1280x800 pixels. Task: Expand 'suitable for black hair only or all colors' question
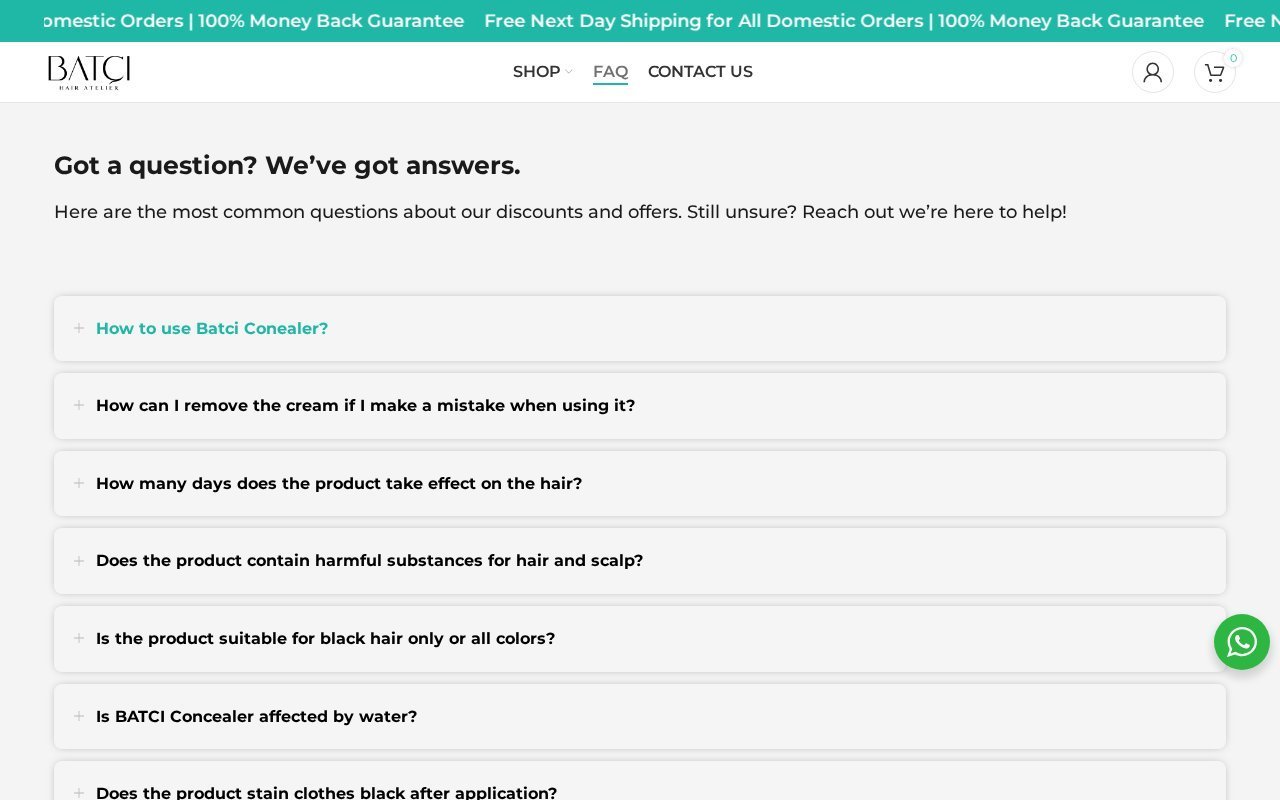tap(640, 639)
